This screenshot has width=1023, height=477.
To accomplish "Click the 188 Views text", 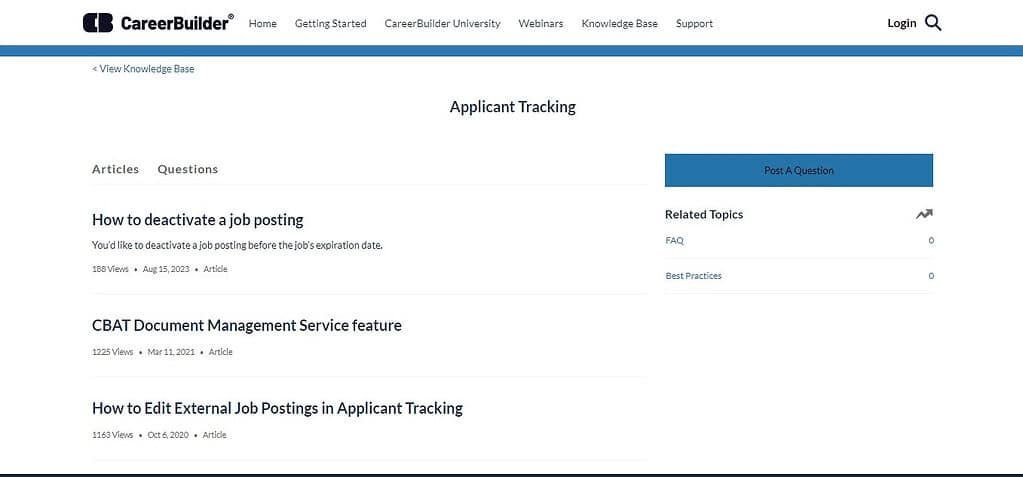I will point(110,269).
